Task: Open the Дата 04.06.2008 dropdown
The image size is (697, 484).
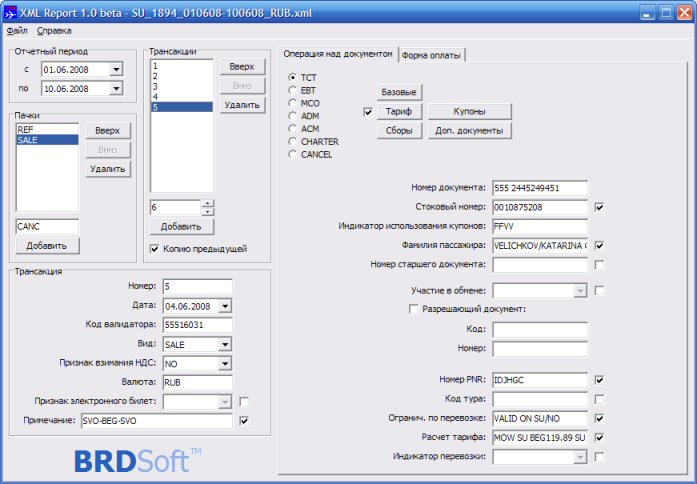Action: [x=225, y=306]
